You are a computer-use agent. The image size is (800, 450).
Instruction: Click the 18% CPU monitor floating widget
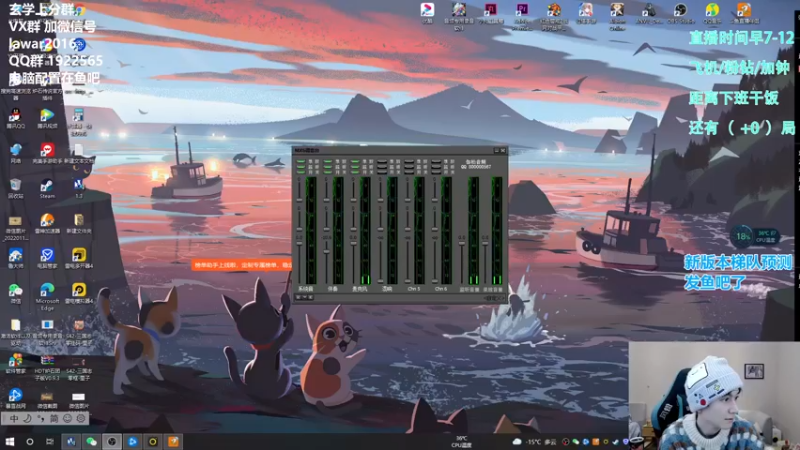pos(754,236)
